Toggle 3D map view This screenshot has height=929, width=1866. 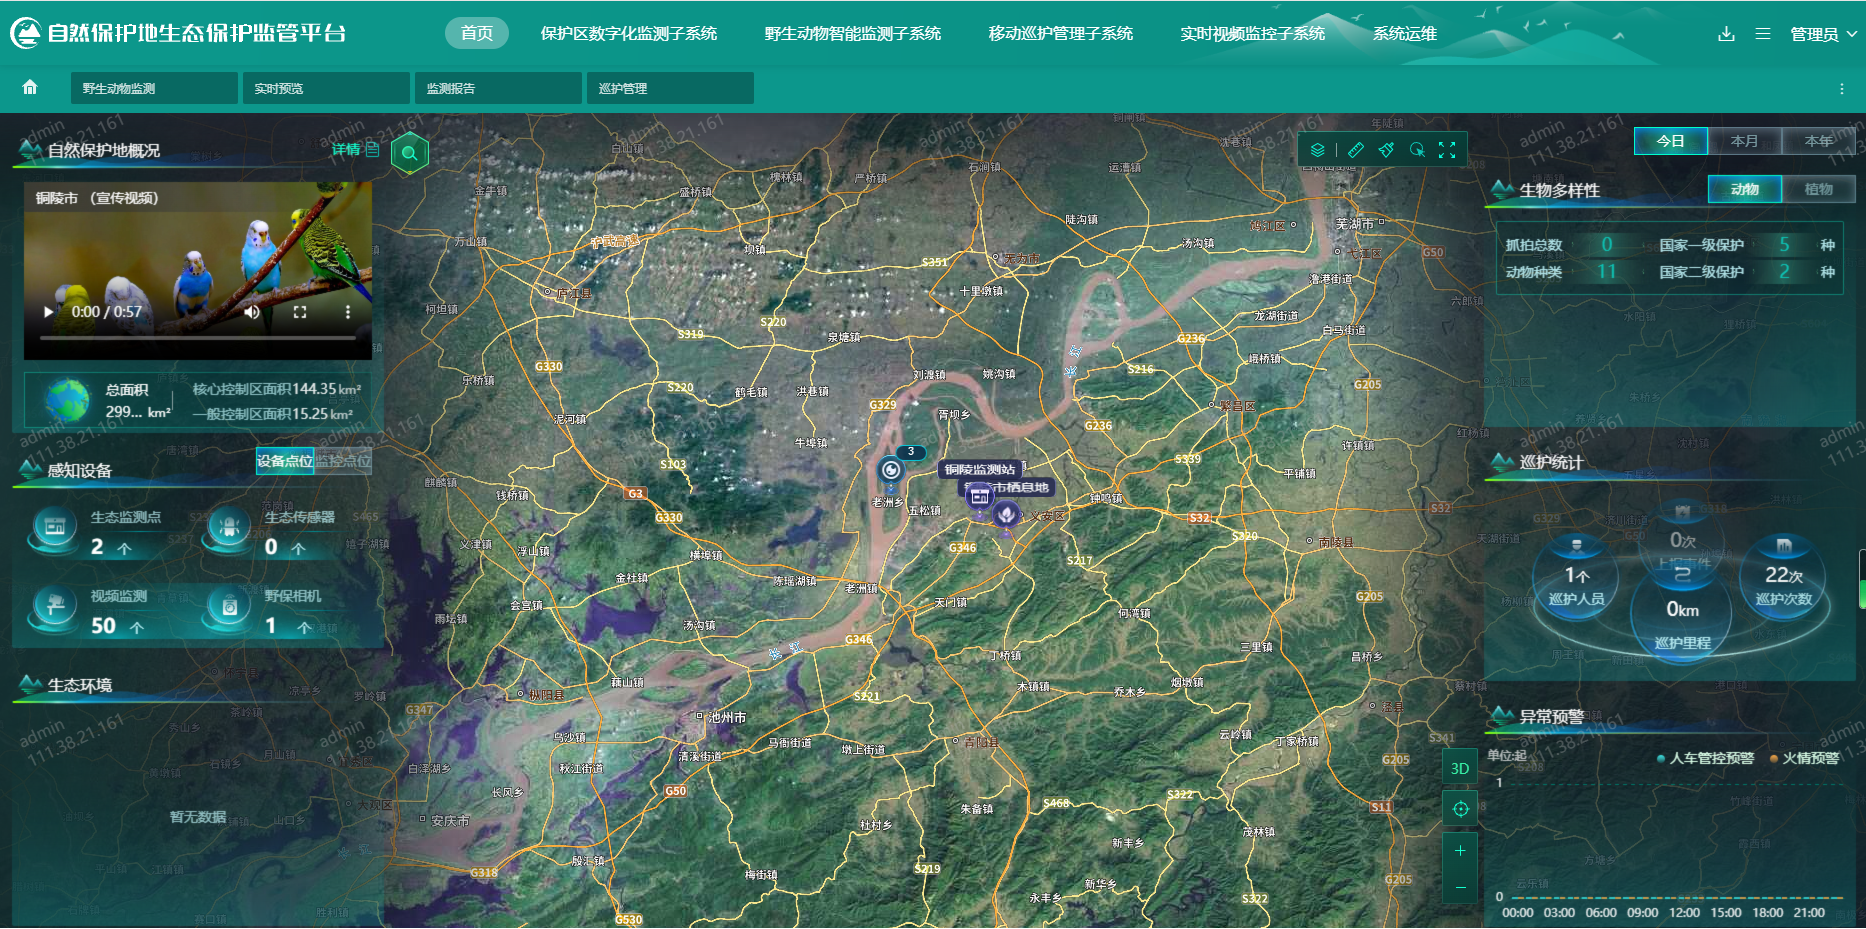(1460, 768)
